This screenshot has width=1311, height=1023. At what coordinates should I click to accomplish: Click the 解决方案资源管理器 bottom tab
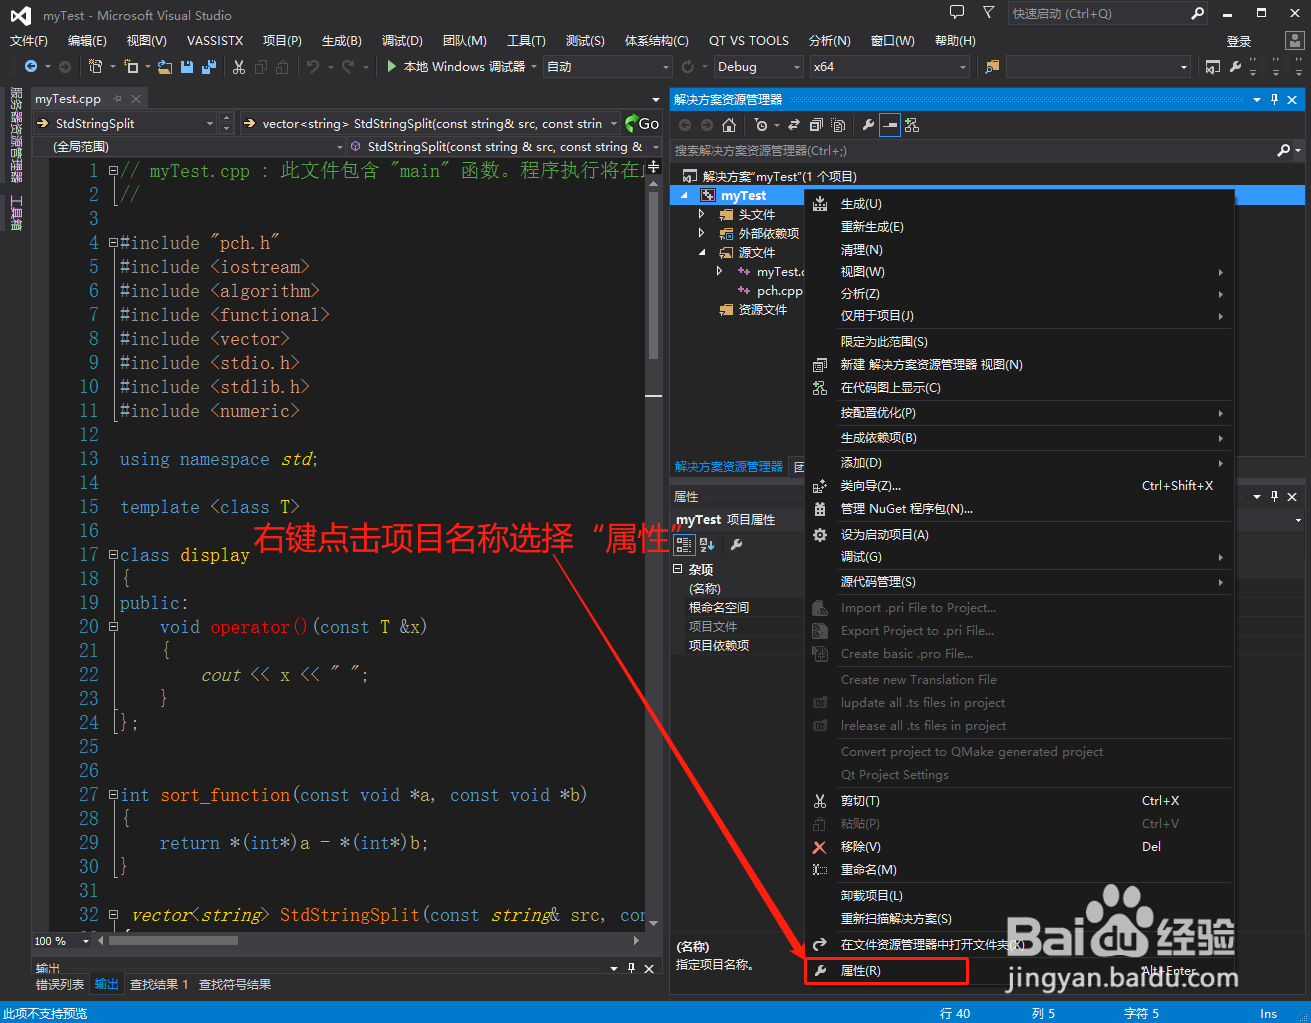729,467
